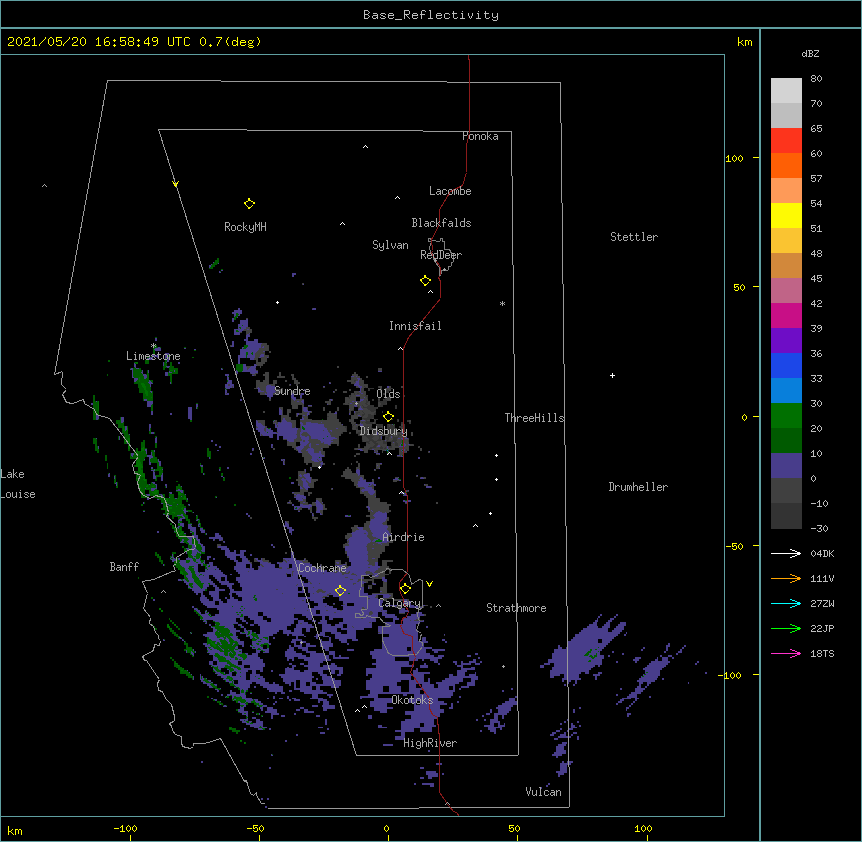Click the Sylvan label
Viewport: 862px width, 842px height.
pyautogui.click(x=390, y=245)
